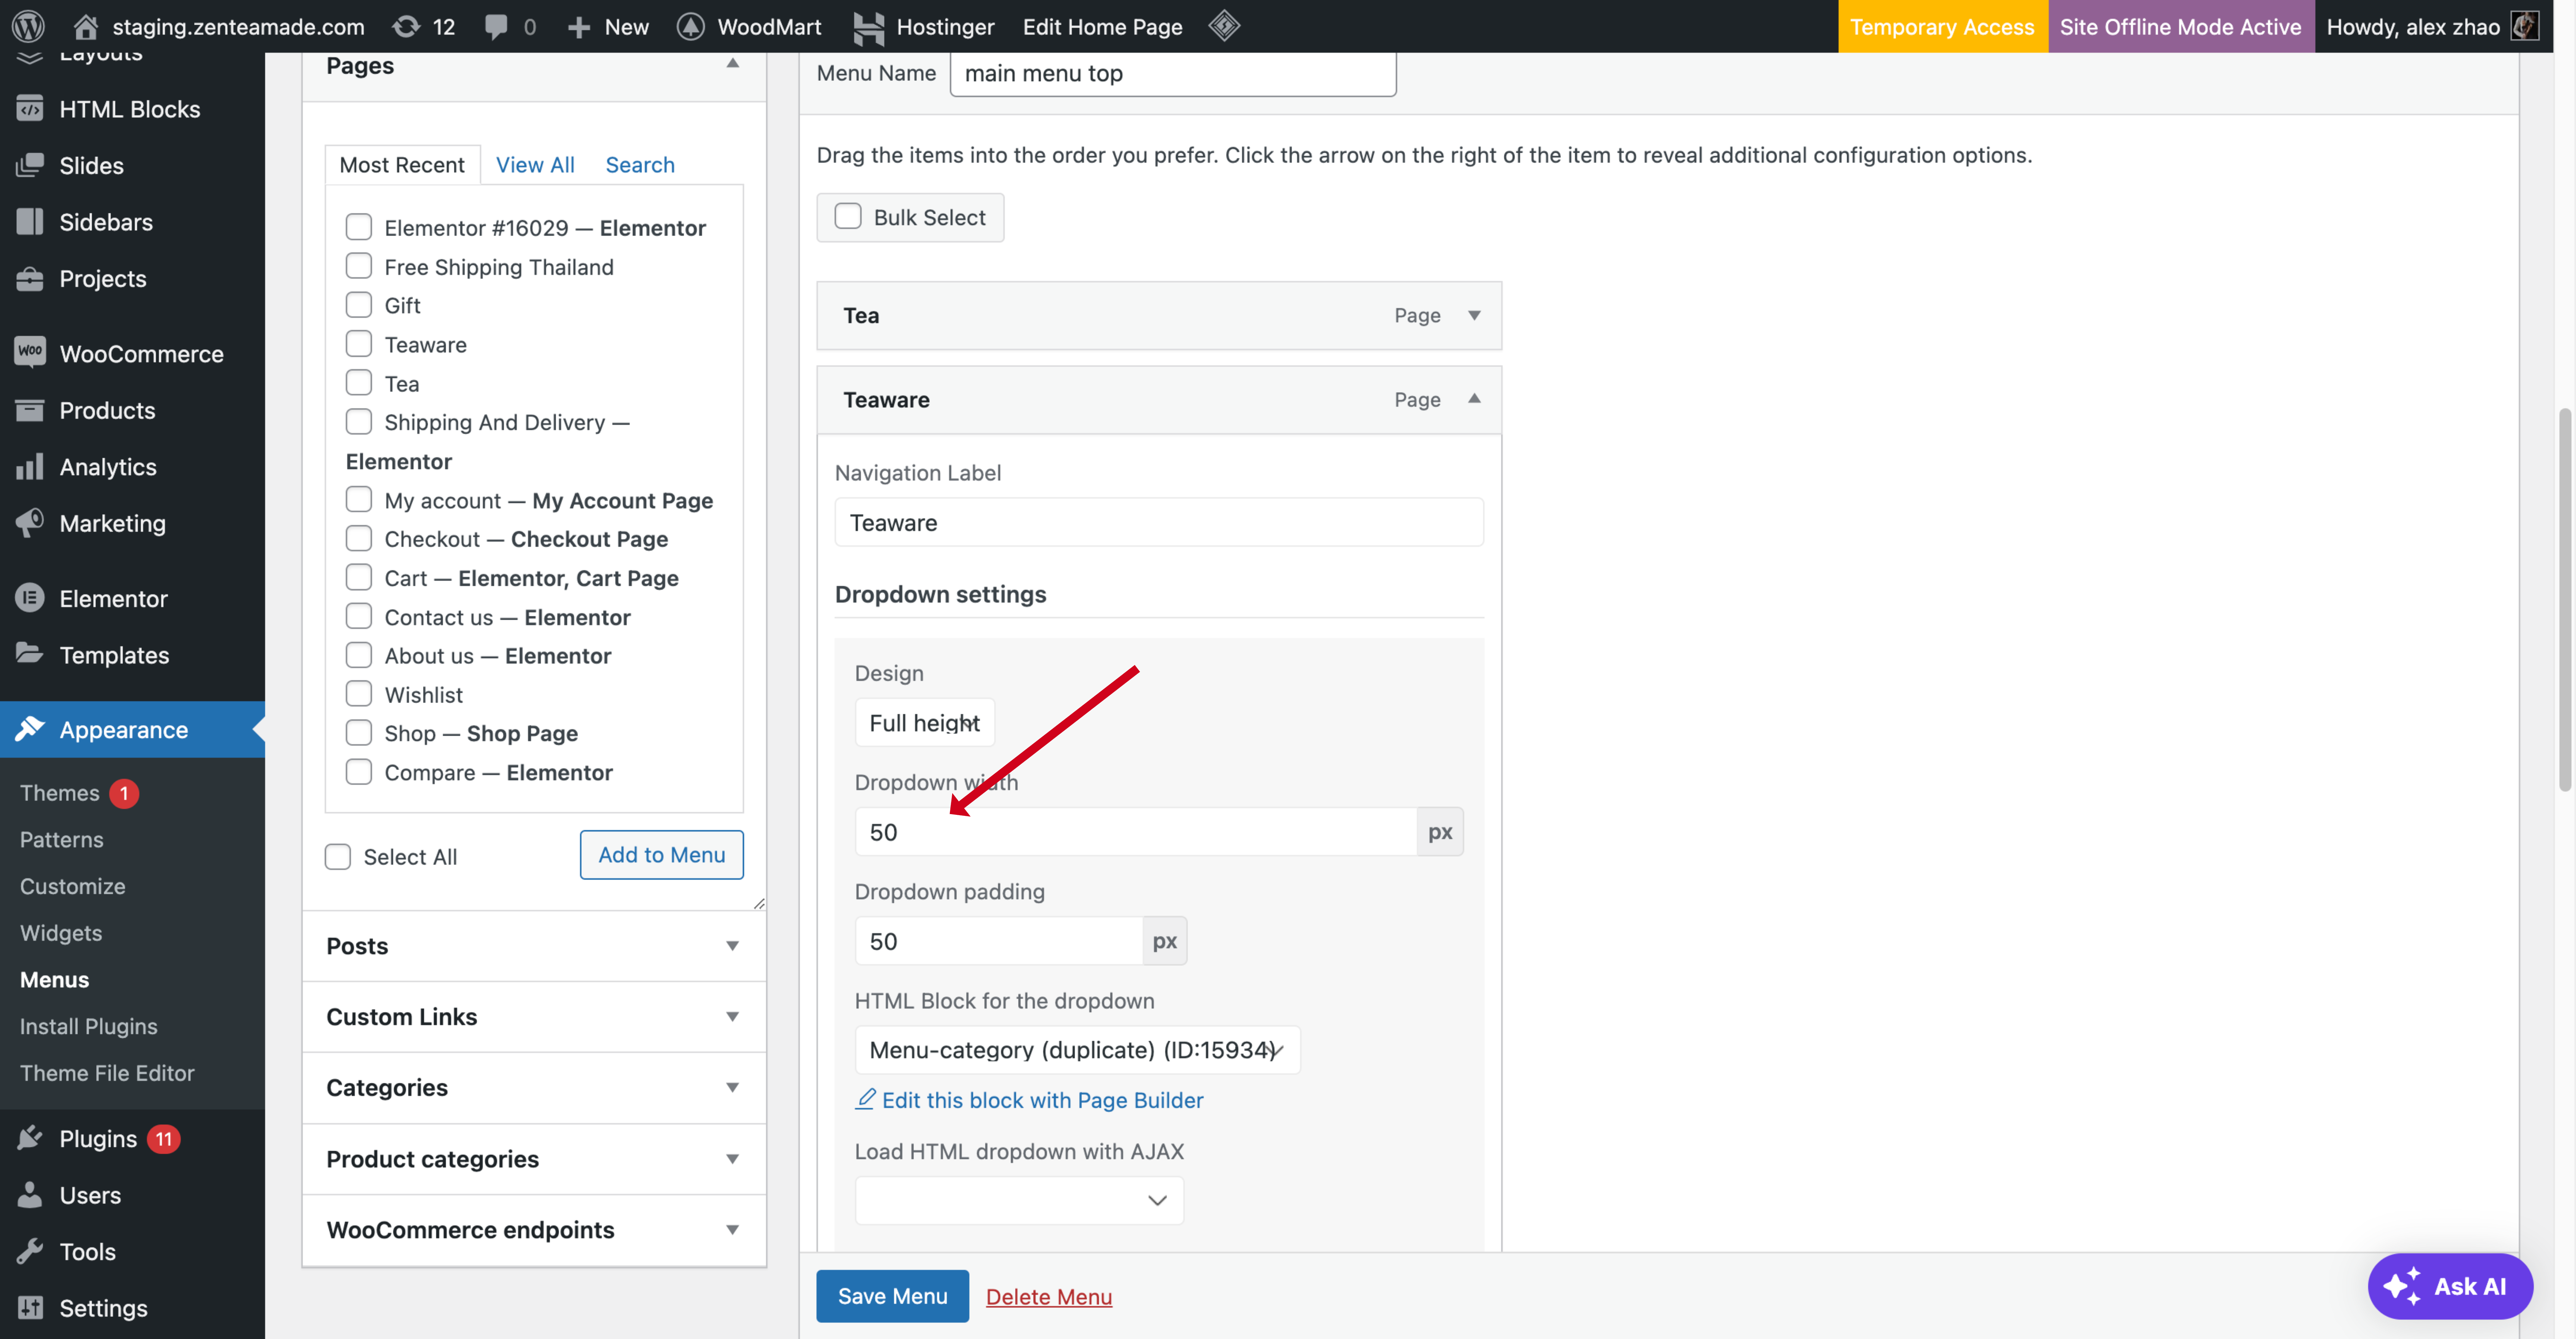Open Edit this block with Page Builder

[x=1029, y=1100]
